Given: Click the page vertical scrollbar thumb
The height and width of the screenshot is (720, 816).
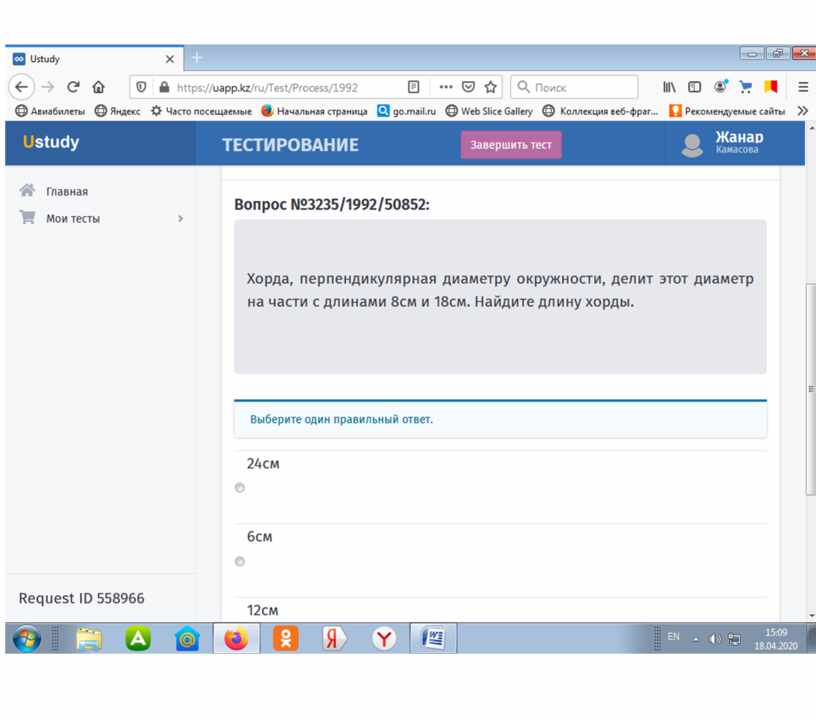Looking at the screenshot, I should point(810,389).
